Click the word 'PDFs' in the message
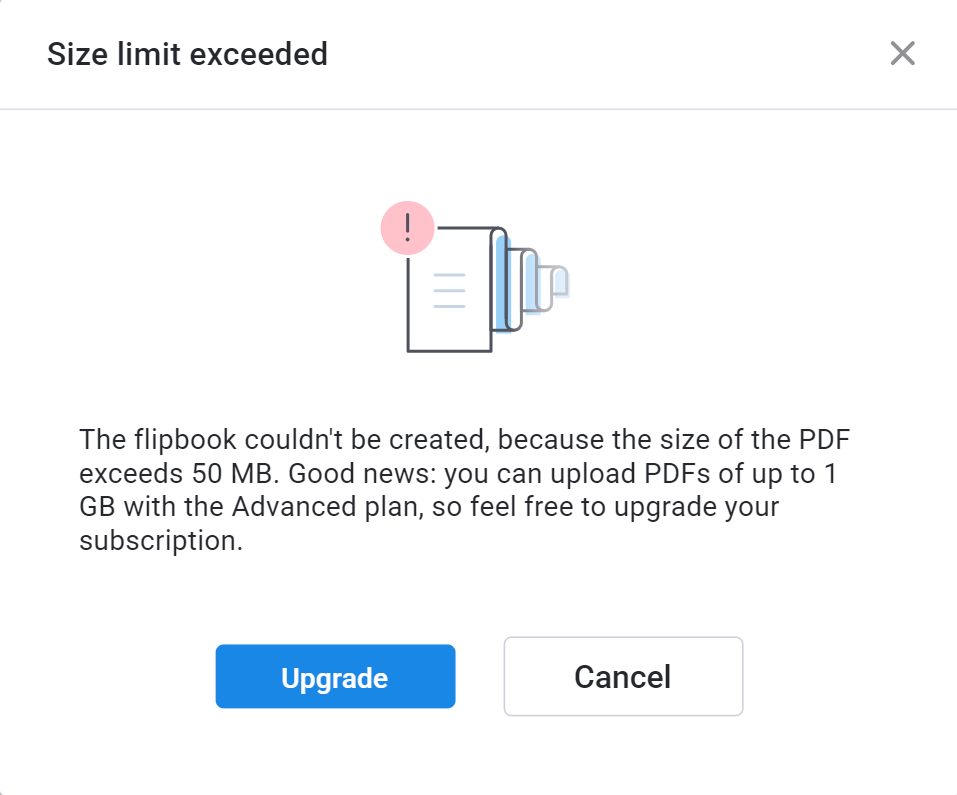This screenshot has width=957, height=795. [677, 473]
